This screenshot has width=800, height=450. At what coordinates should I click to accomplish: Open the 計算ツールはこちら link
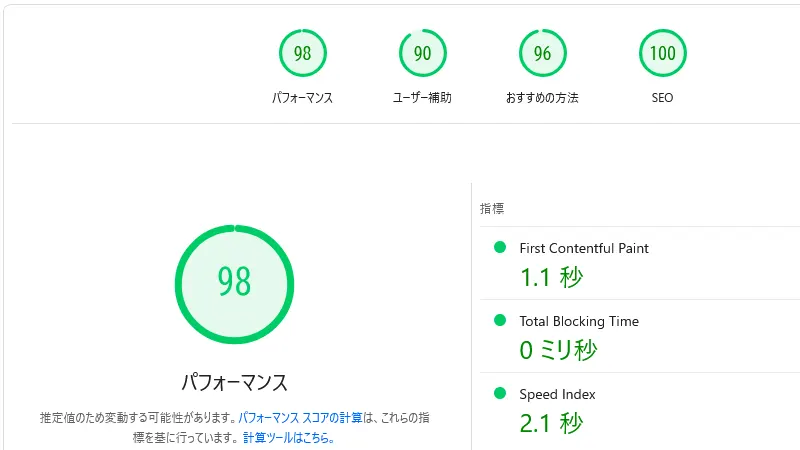click(x=288, y=437)
